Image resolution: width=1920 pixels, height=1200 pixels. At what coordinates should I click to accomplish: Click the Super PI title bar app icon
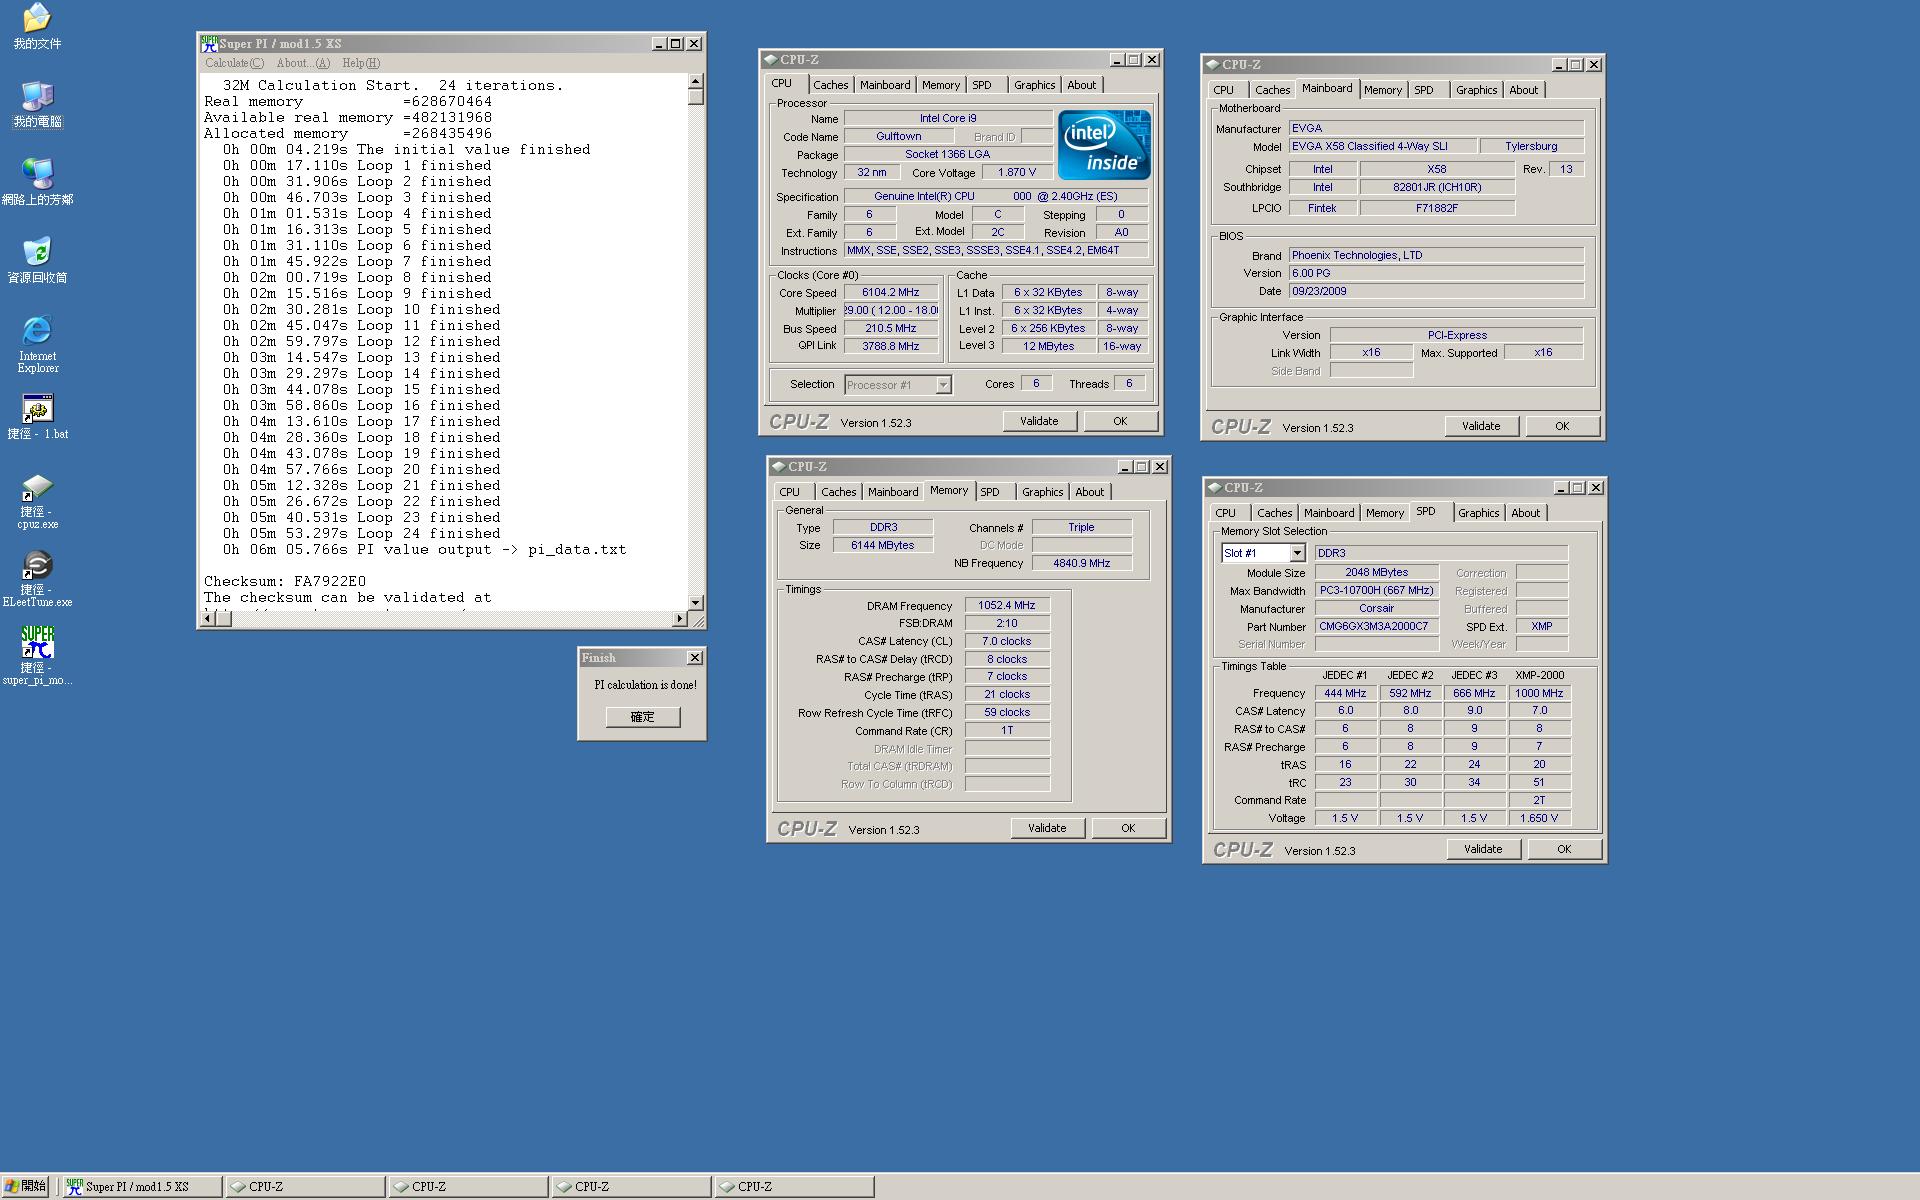(x=209, y=44)
